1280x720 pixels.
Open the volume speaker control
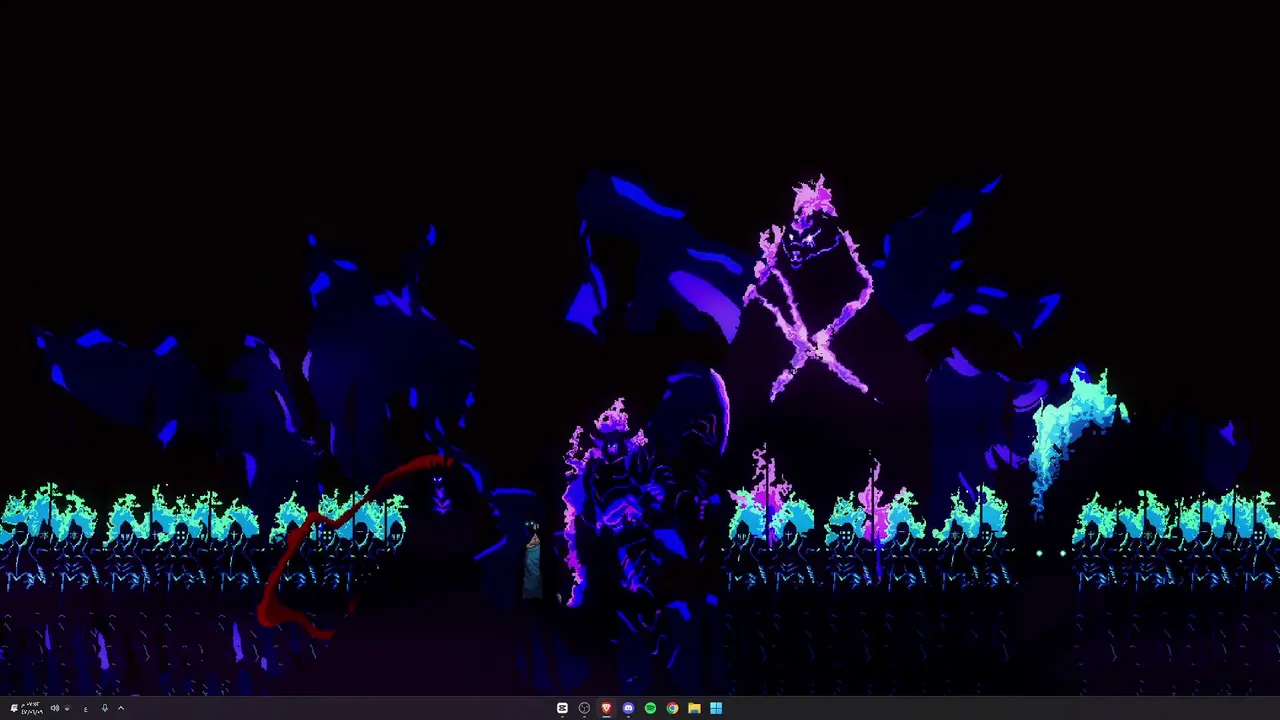point(55,708)
